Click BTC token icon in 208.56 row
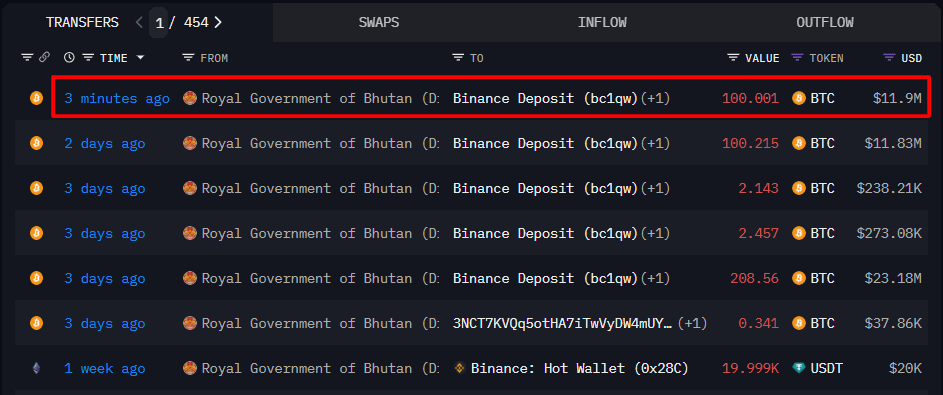This screenshot has width=943, height=395. (x=799, y=278)
